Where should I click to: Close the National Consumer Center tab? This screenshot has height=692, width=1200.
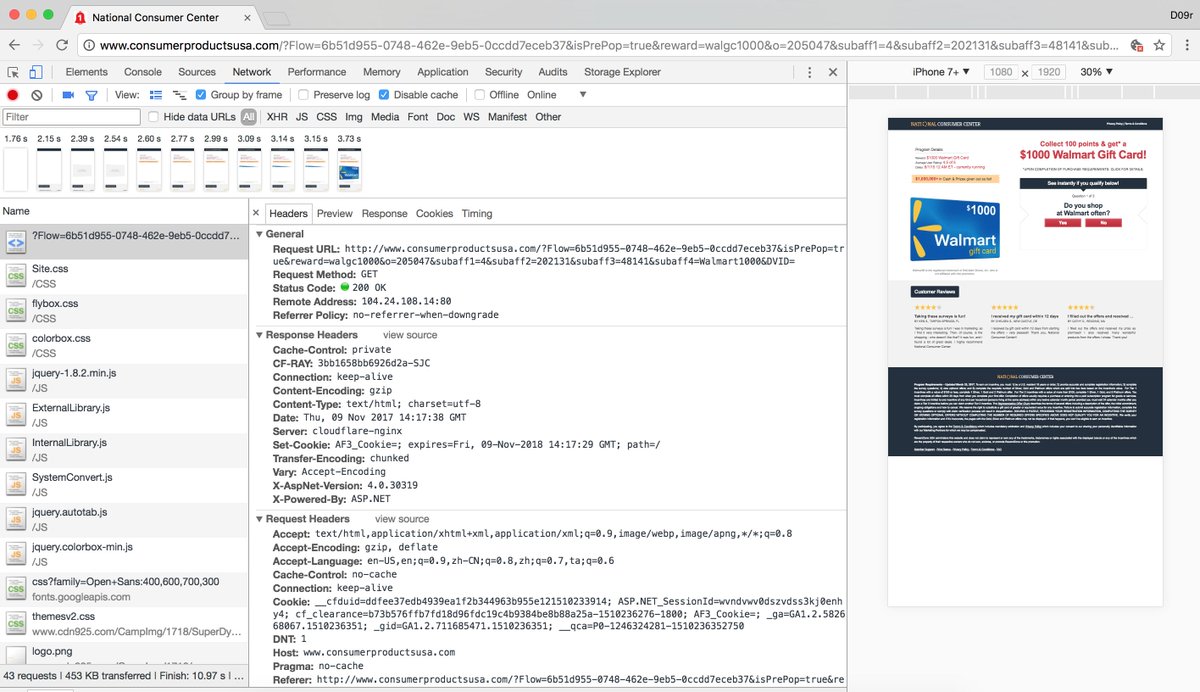click(245, 17)
